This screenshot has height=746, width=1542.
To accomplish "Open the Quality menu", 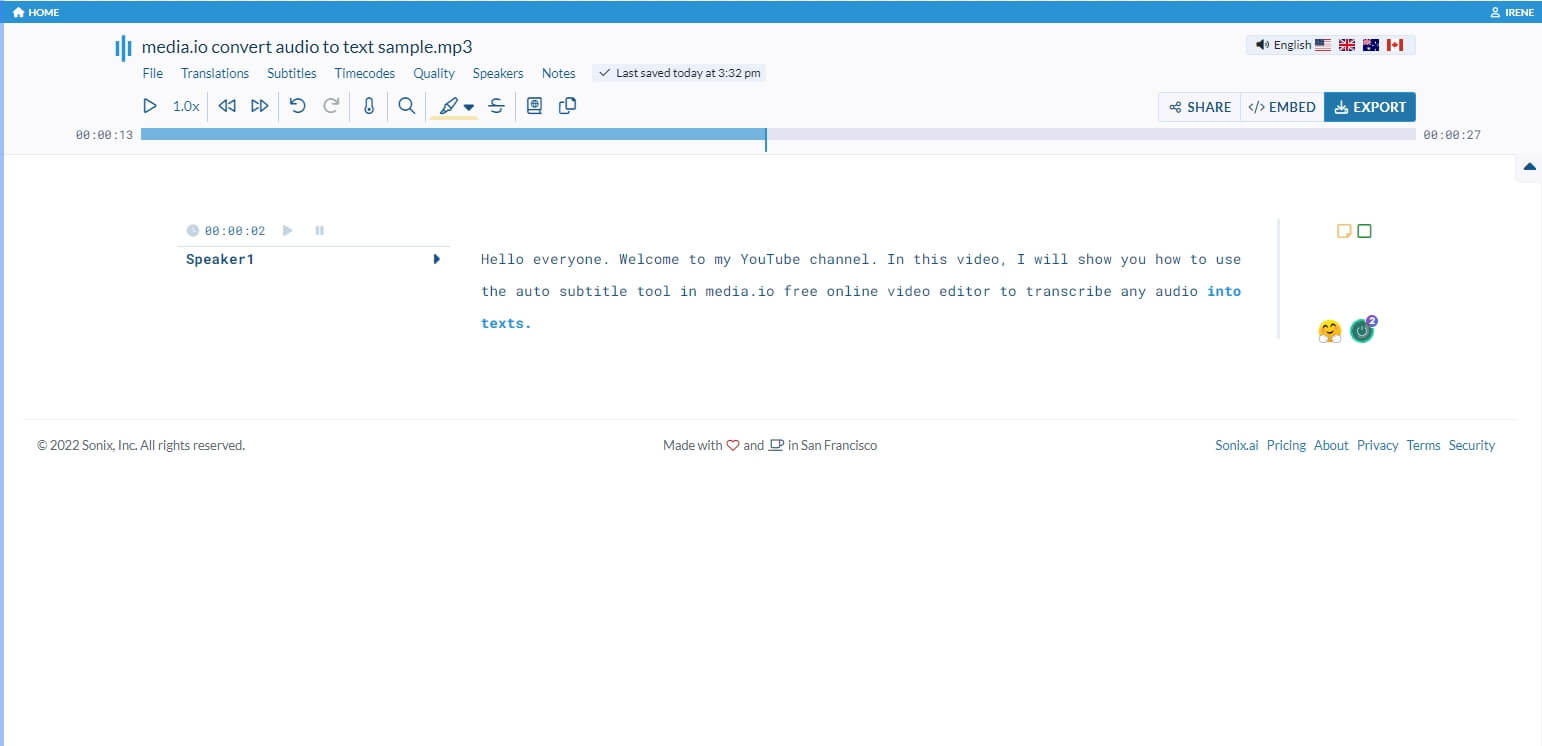I will pyautogui.click(x=434, y=73).
